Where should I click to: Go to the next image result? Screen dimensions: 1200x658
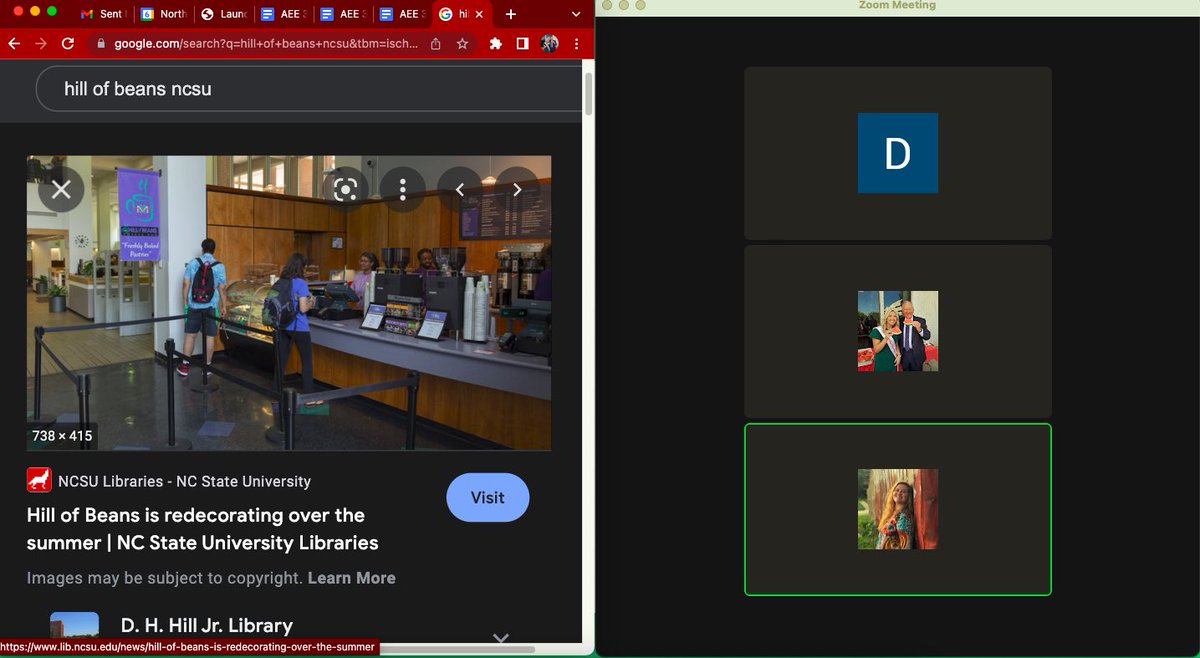tap(517, 189)
